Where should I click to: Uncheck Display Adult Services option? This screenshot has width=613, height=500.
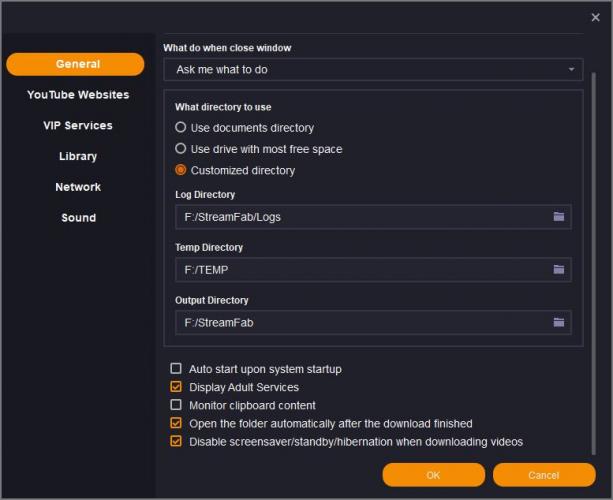[177, 387]
